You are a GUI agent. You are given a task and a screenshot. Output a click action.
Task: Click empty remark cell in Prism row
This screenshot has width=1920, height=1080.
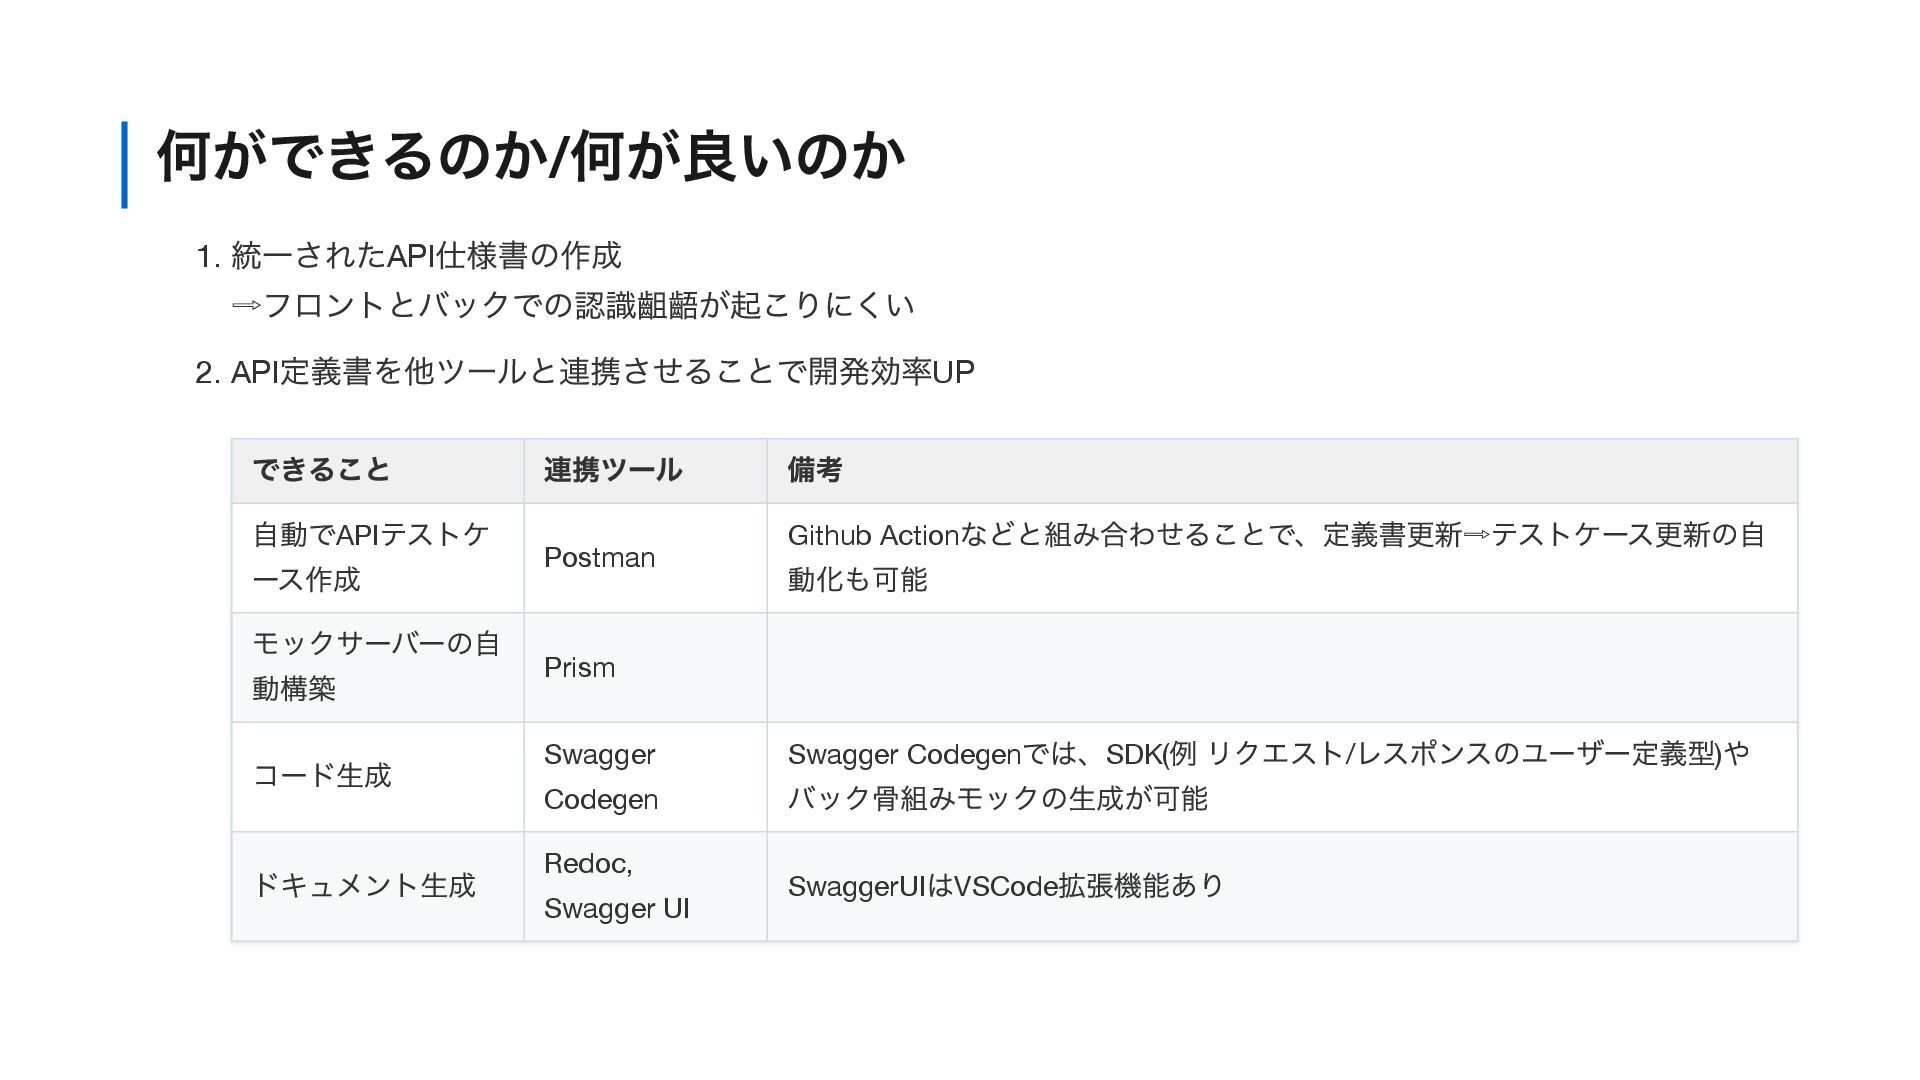tap(1280, 668)
